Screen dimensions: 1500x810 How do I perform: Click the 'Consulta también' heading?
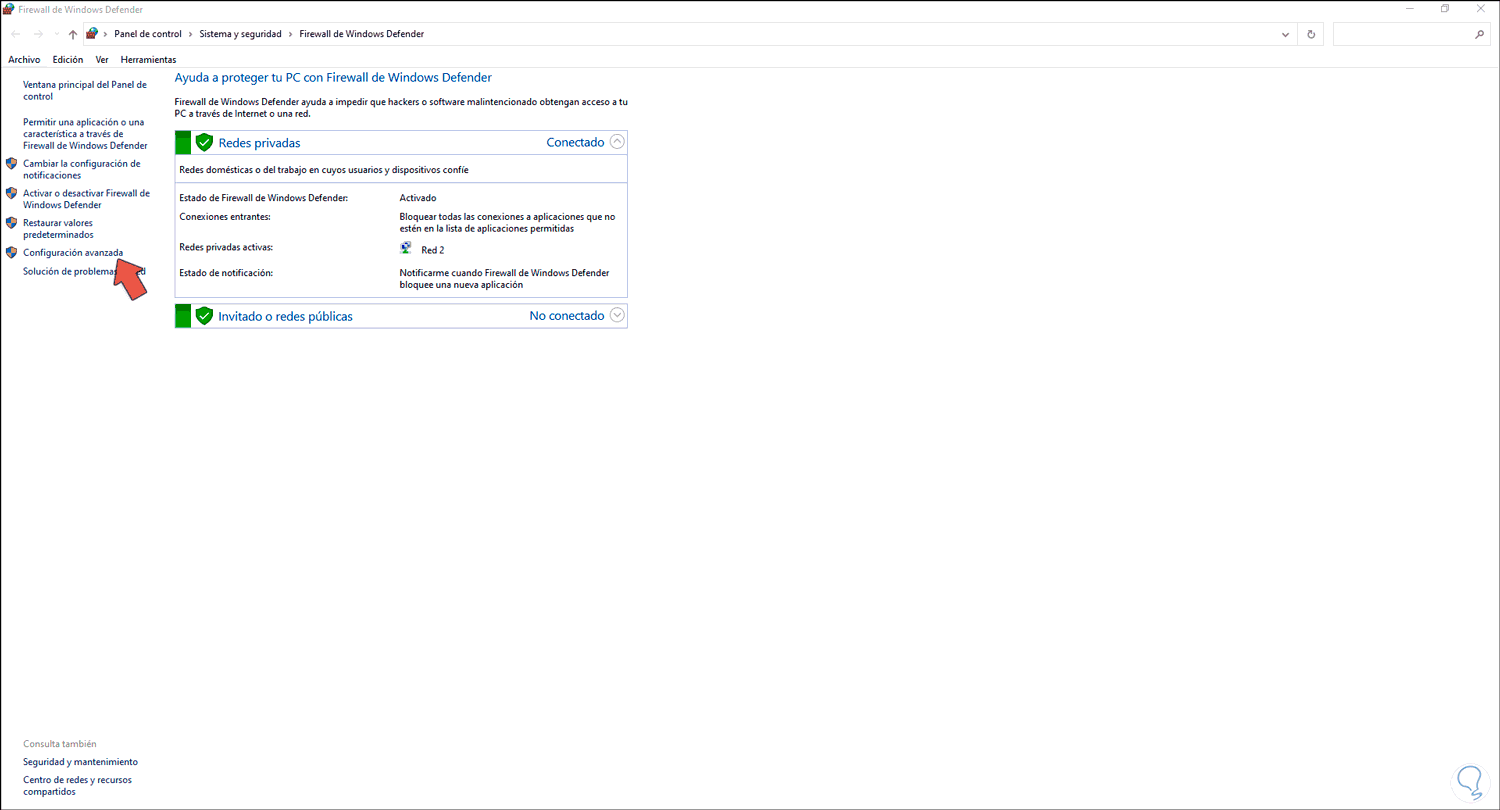tap(60, 744)
